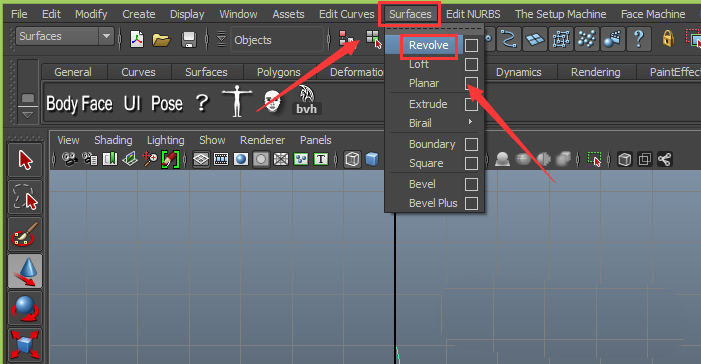Click the question mark miscellaneous mask icon

638,39
